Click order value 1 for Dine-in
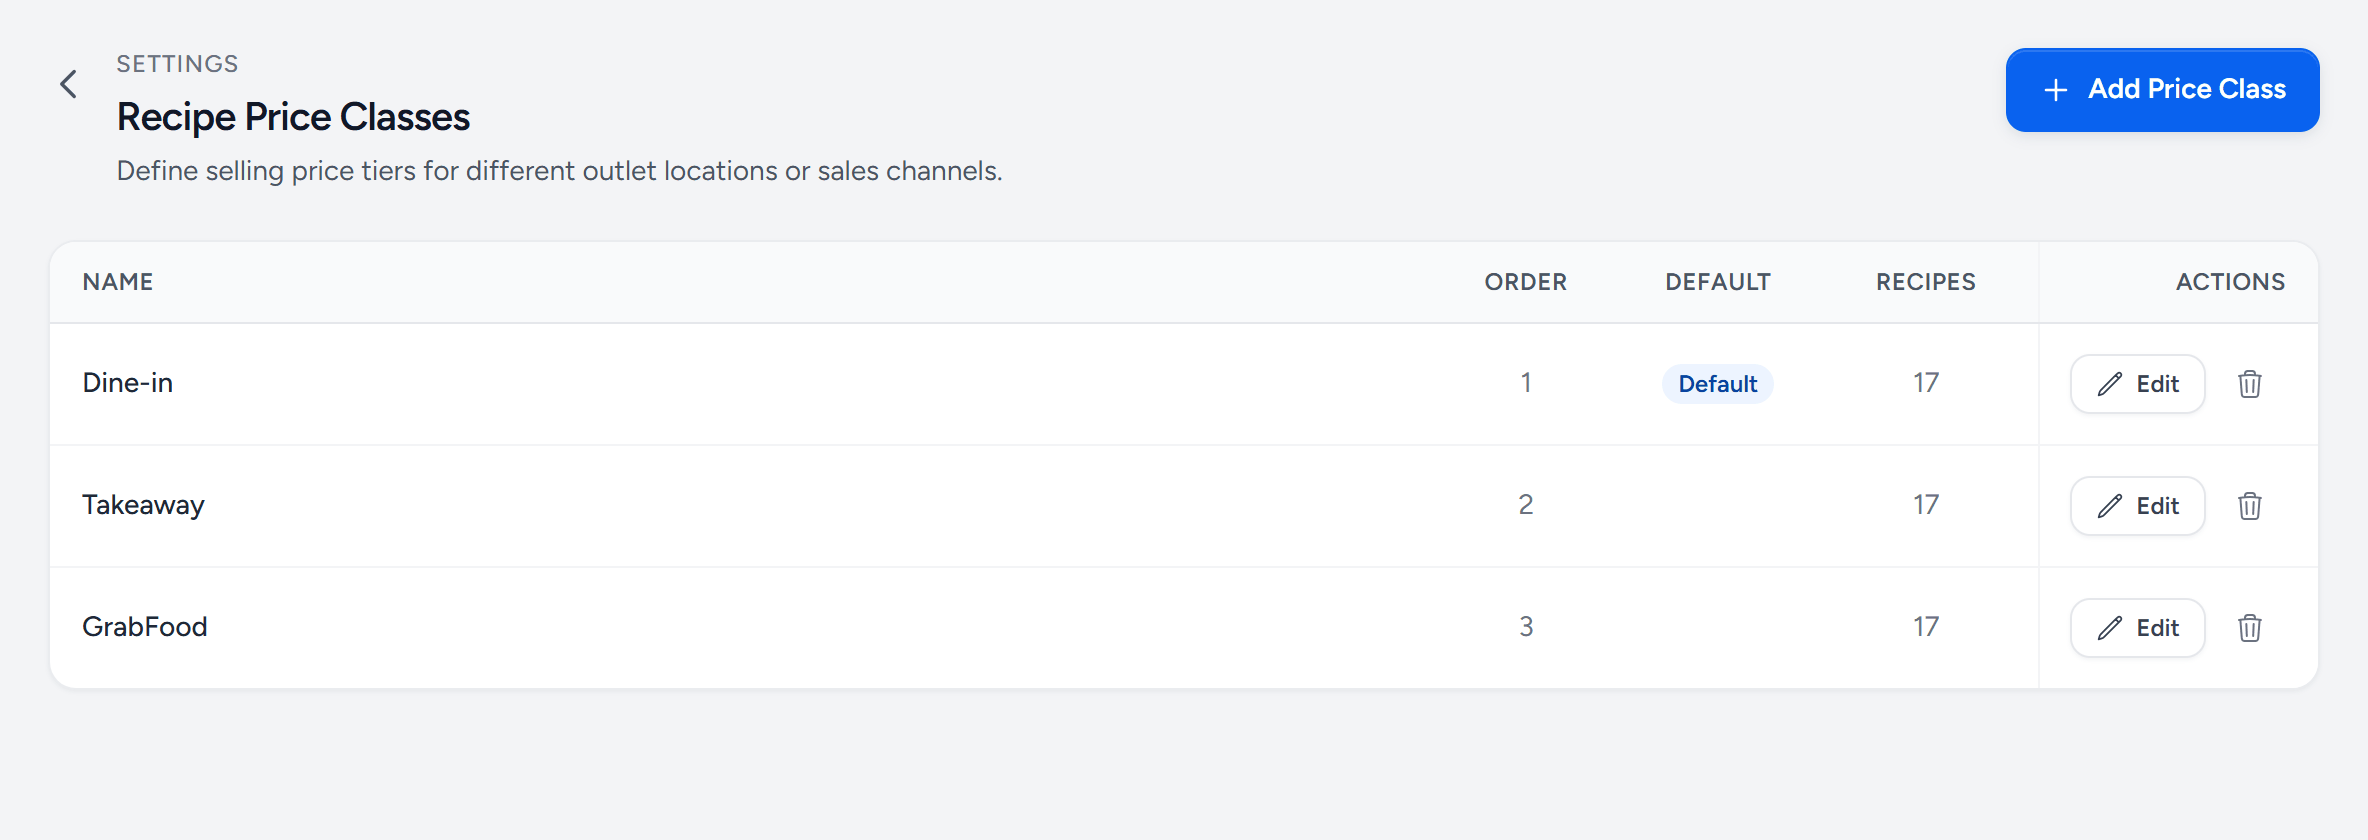 pyautogui.click(x=1526, y=383)
